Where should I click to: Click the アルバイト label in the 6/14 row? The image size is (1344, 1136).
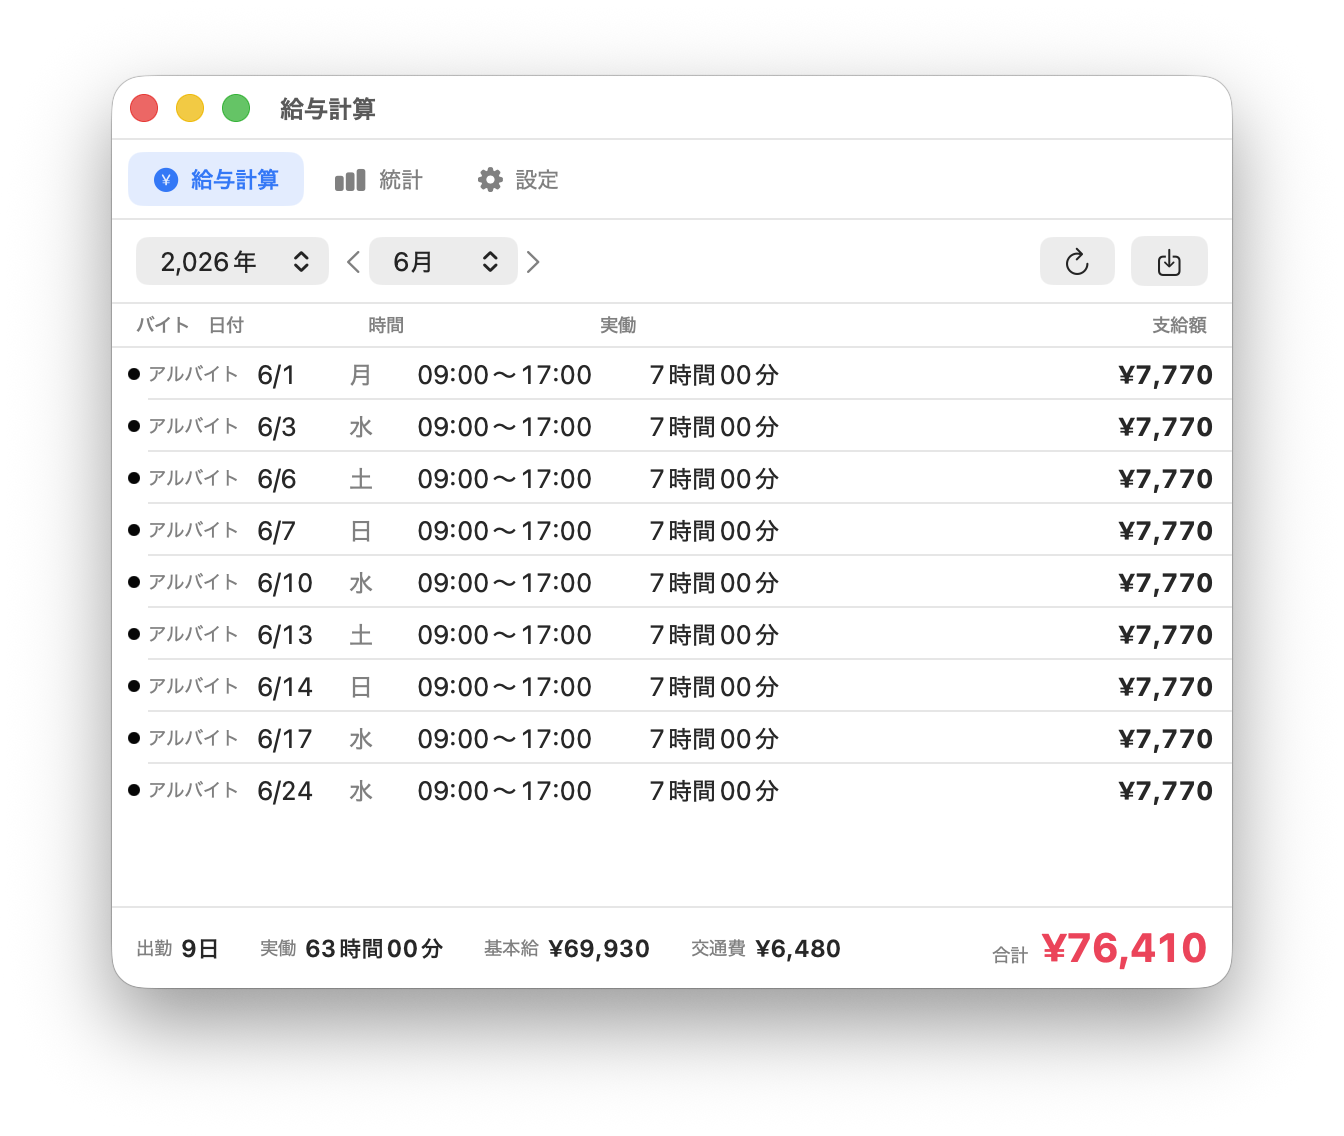point(194,686)
